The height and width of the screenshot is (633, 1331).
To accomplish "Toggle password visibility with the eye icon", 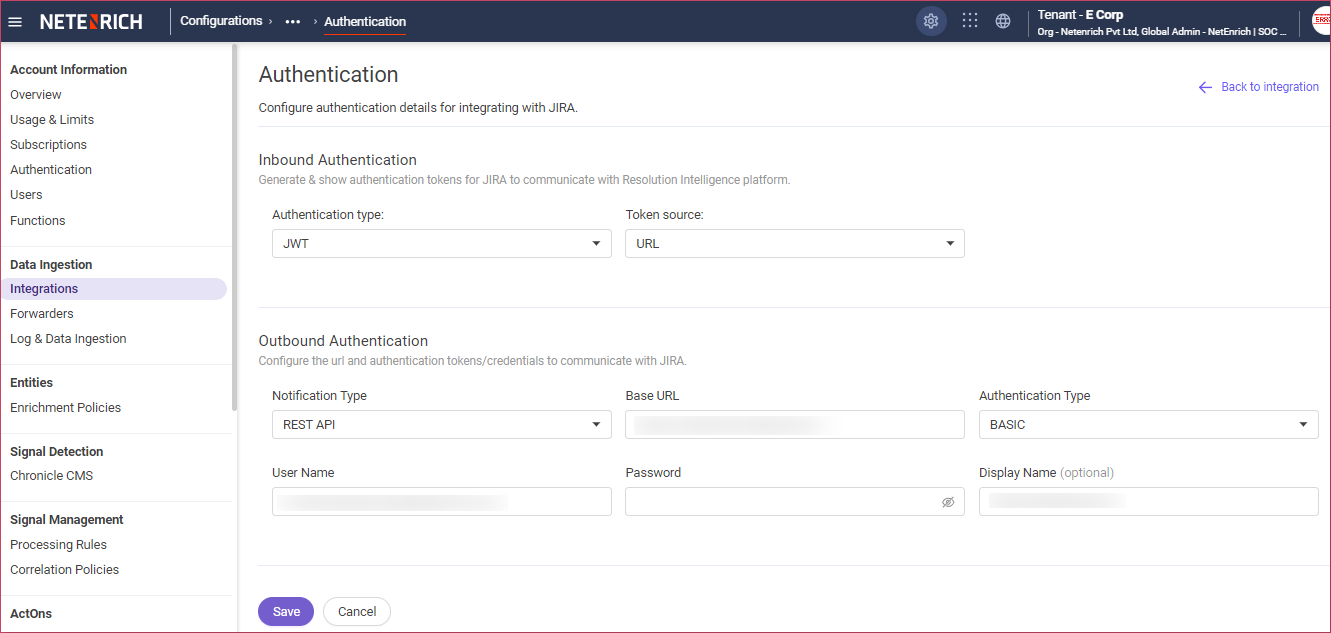I will pyautogui.click(x=948, y=501).
